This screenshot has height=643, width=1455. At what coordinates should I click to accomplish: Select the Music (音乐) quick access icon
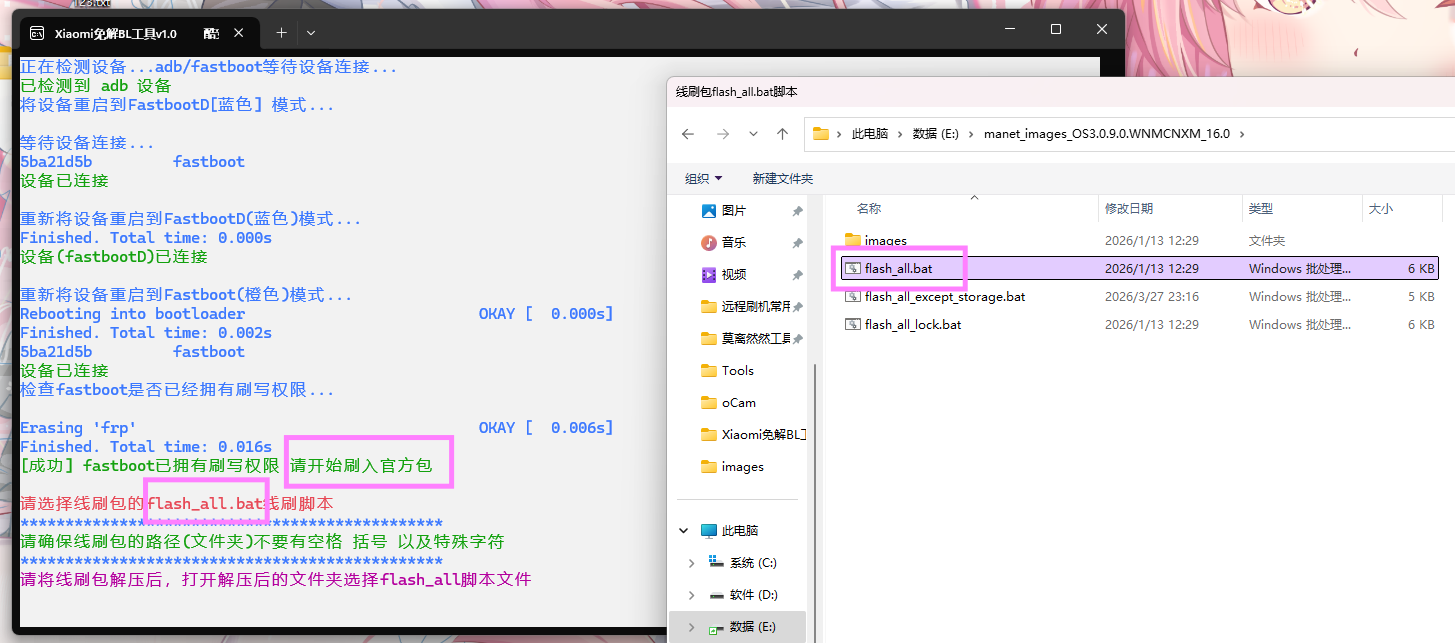coord(708,243)
